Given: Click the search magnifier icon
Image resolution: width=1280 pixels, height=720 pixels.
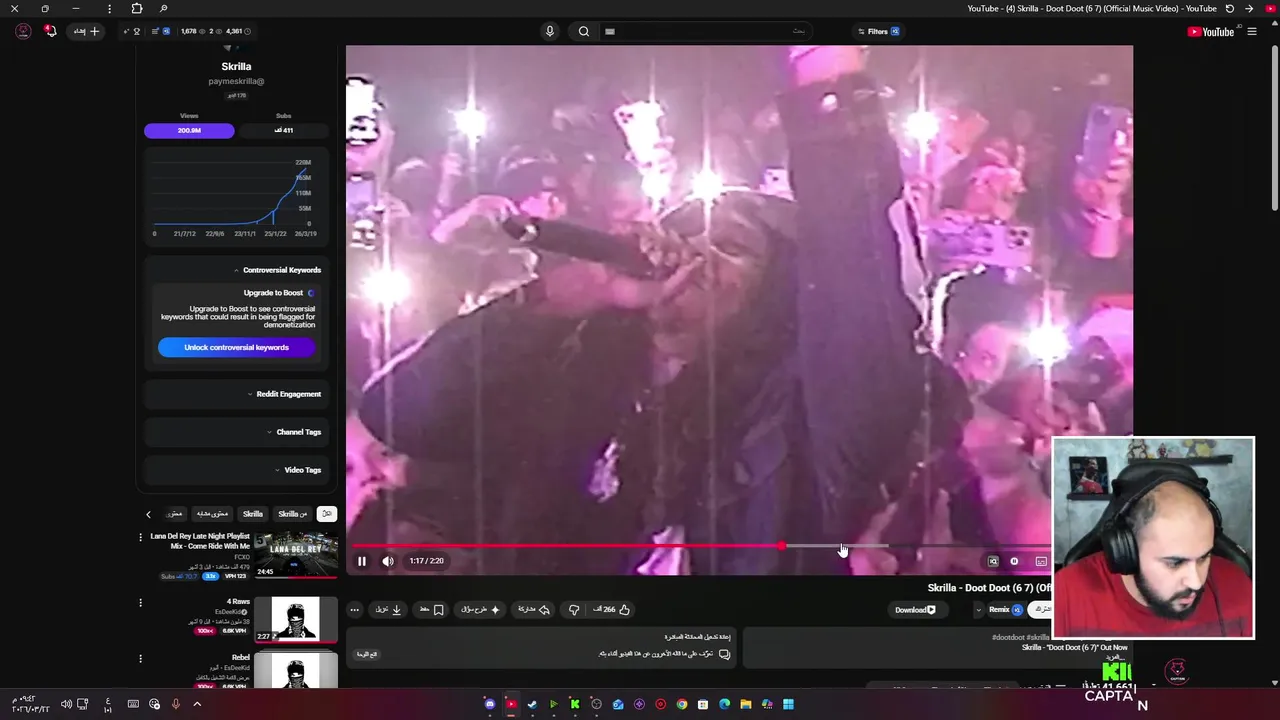Looking at the screenshot, I should coord(584,31).
